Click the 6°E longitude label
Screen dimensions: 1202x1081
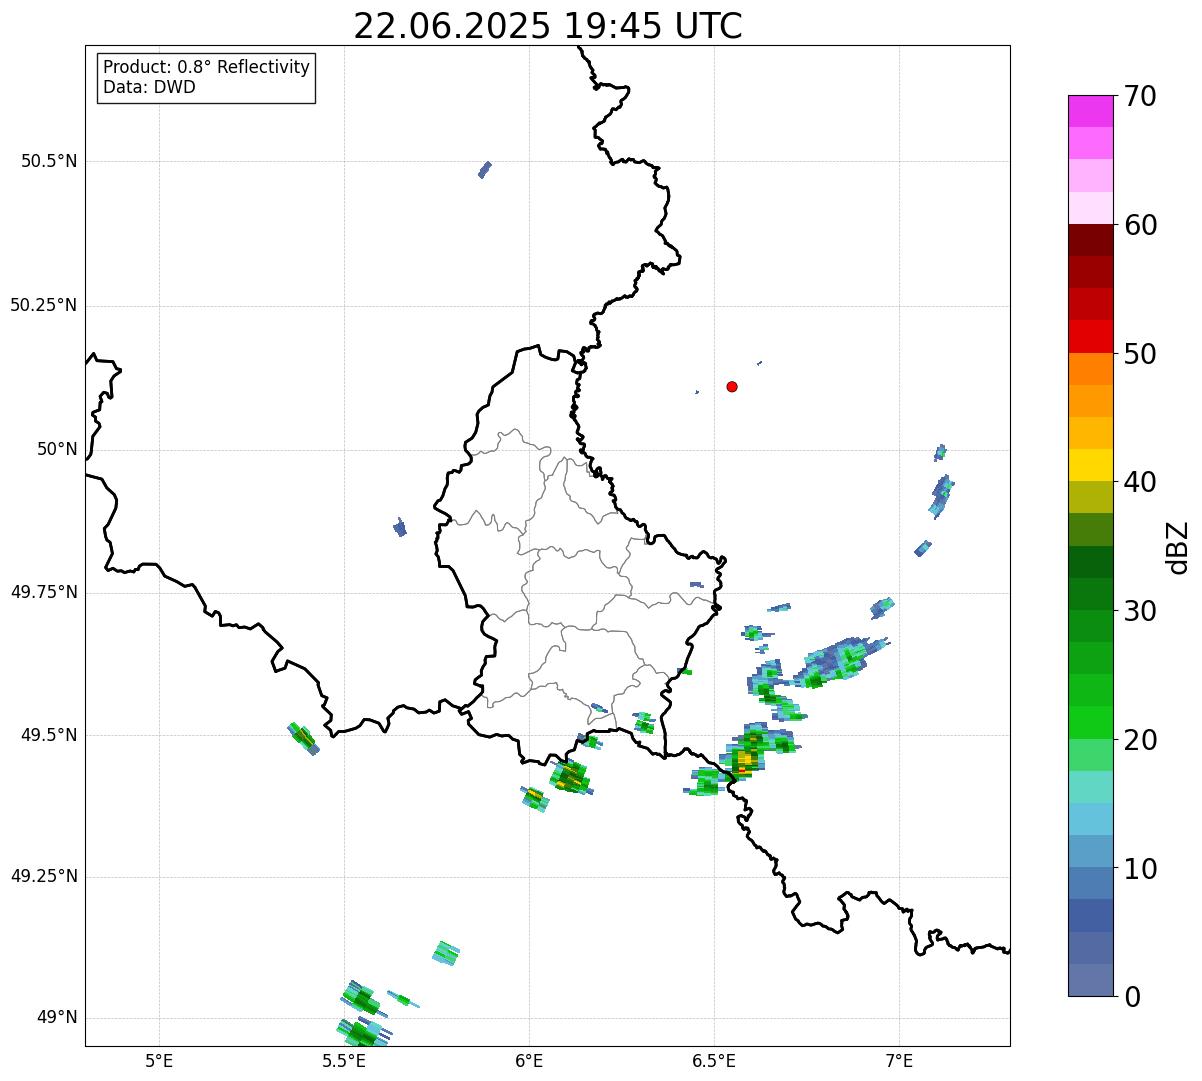pos(529,1060)
